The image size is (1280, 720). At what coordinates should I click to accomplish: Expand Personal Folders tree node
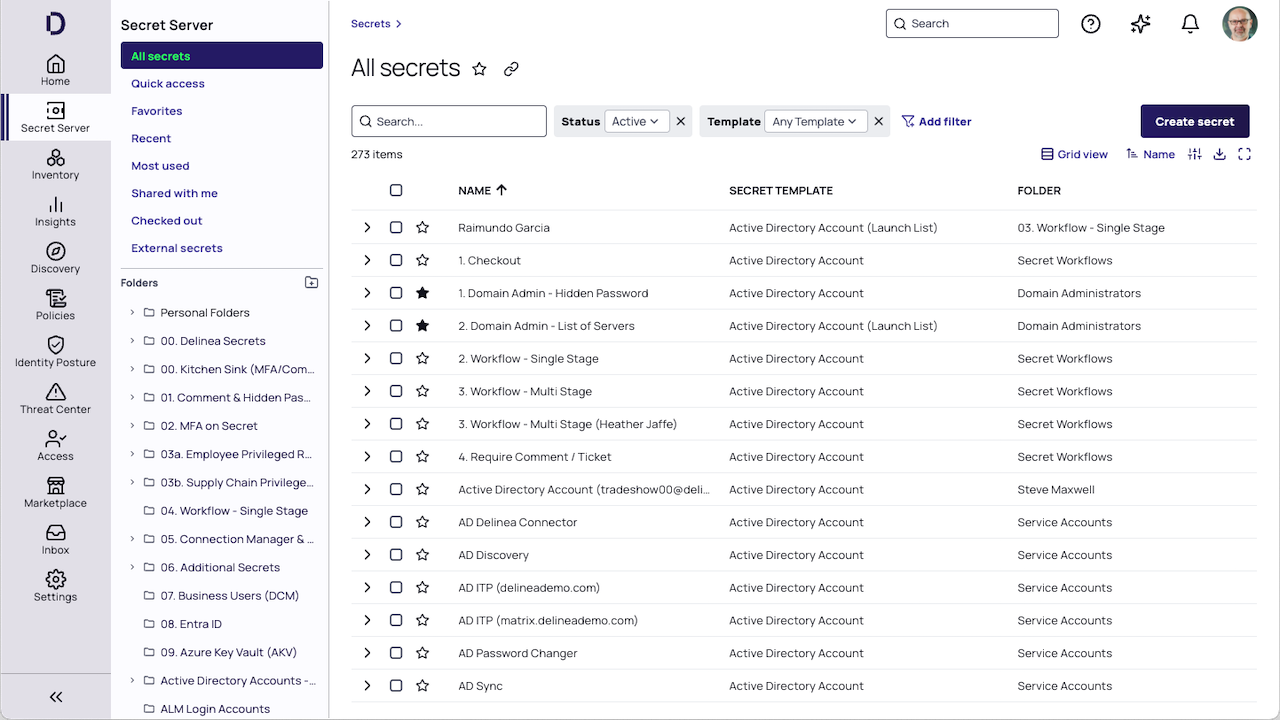pos(132,312)
